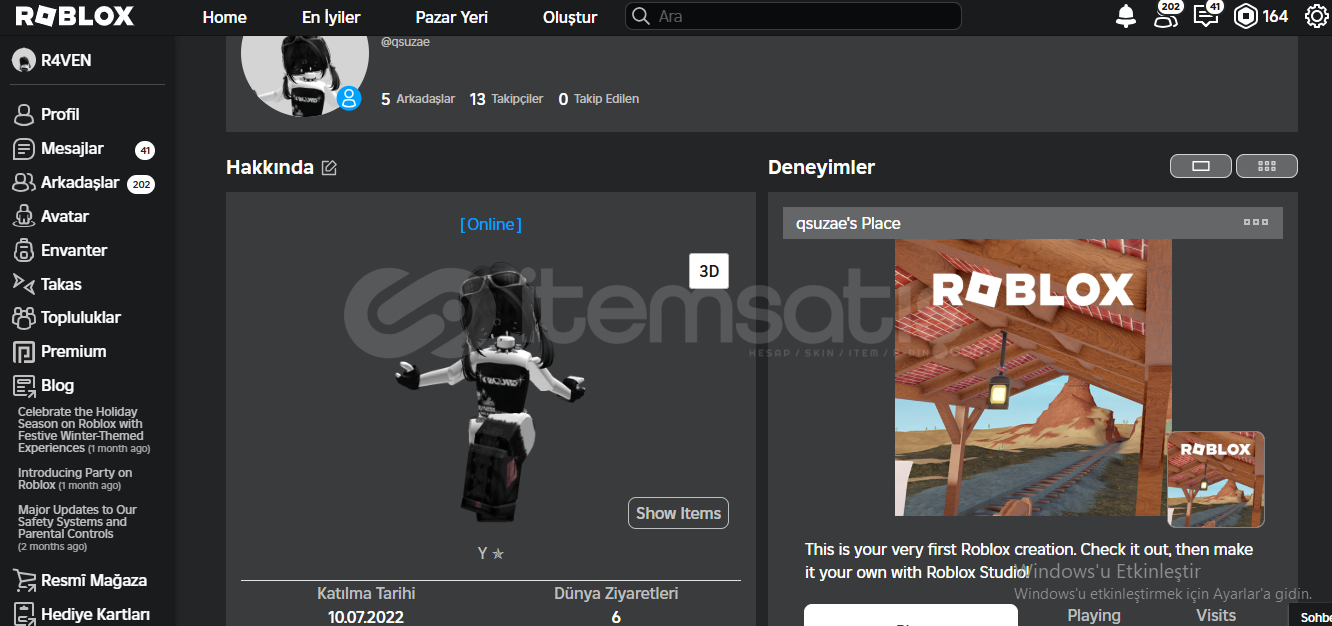Open the messages icon showing 41

point(1208,14)
